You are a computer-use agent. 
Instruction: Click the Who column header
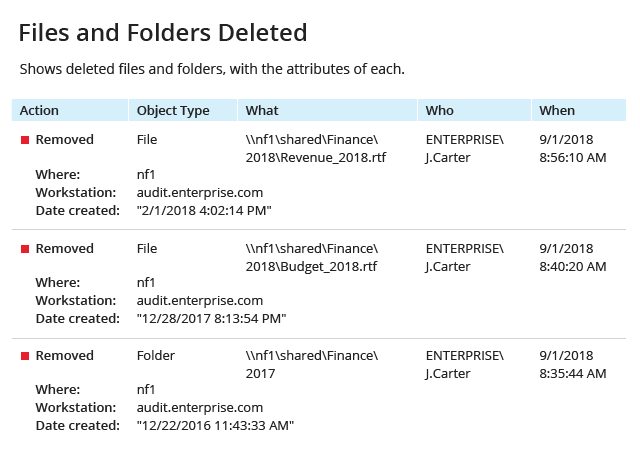[x=474, y=110]
